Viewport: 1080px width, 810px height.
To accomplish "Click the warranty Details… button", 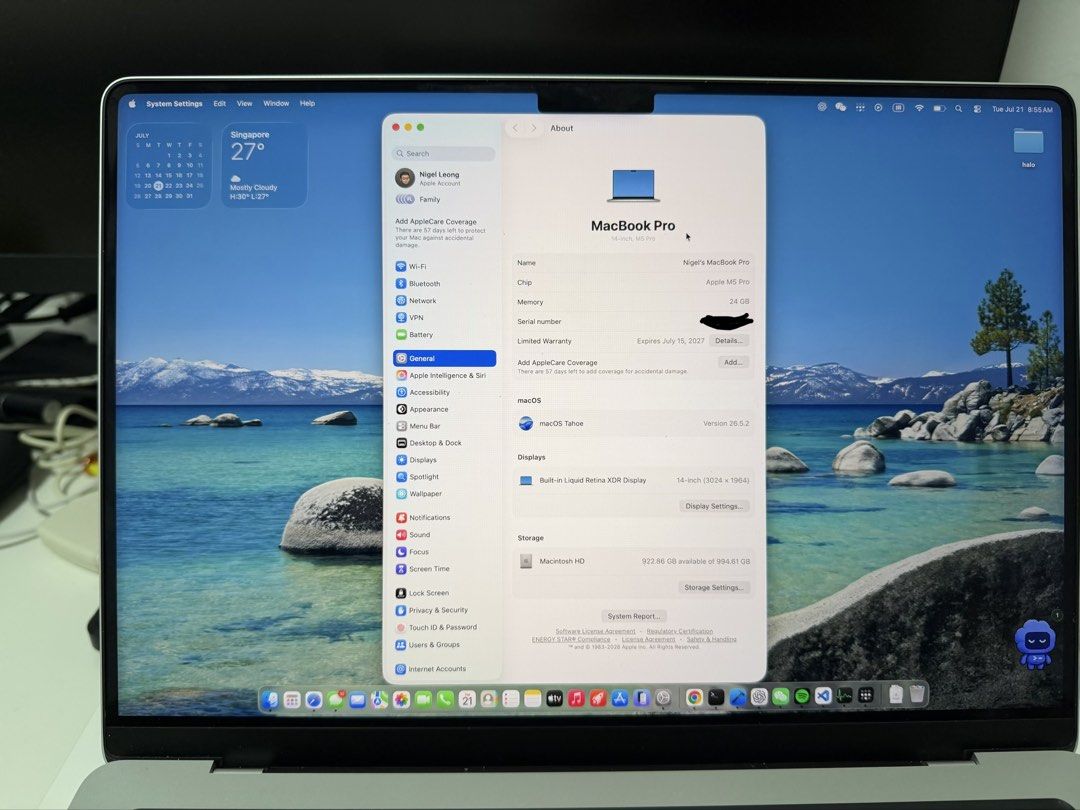I will [729, 341].
